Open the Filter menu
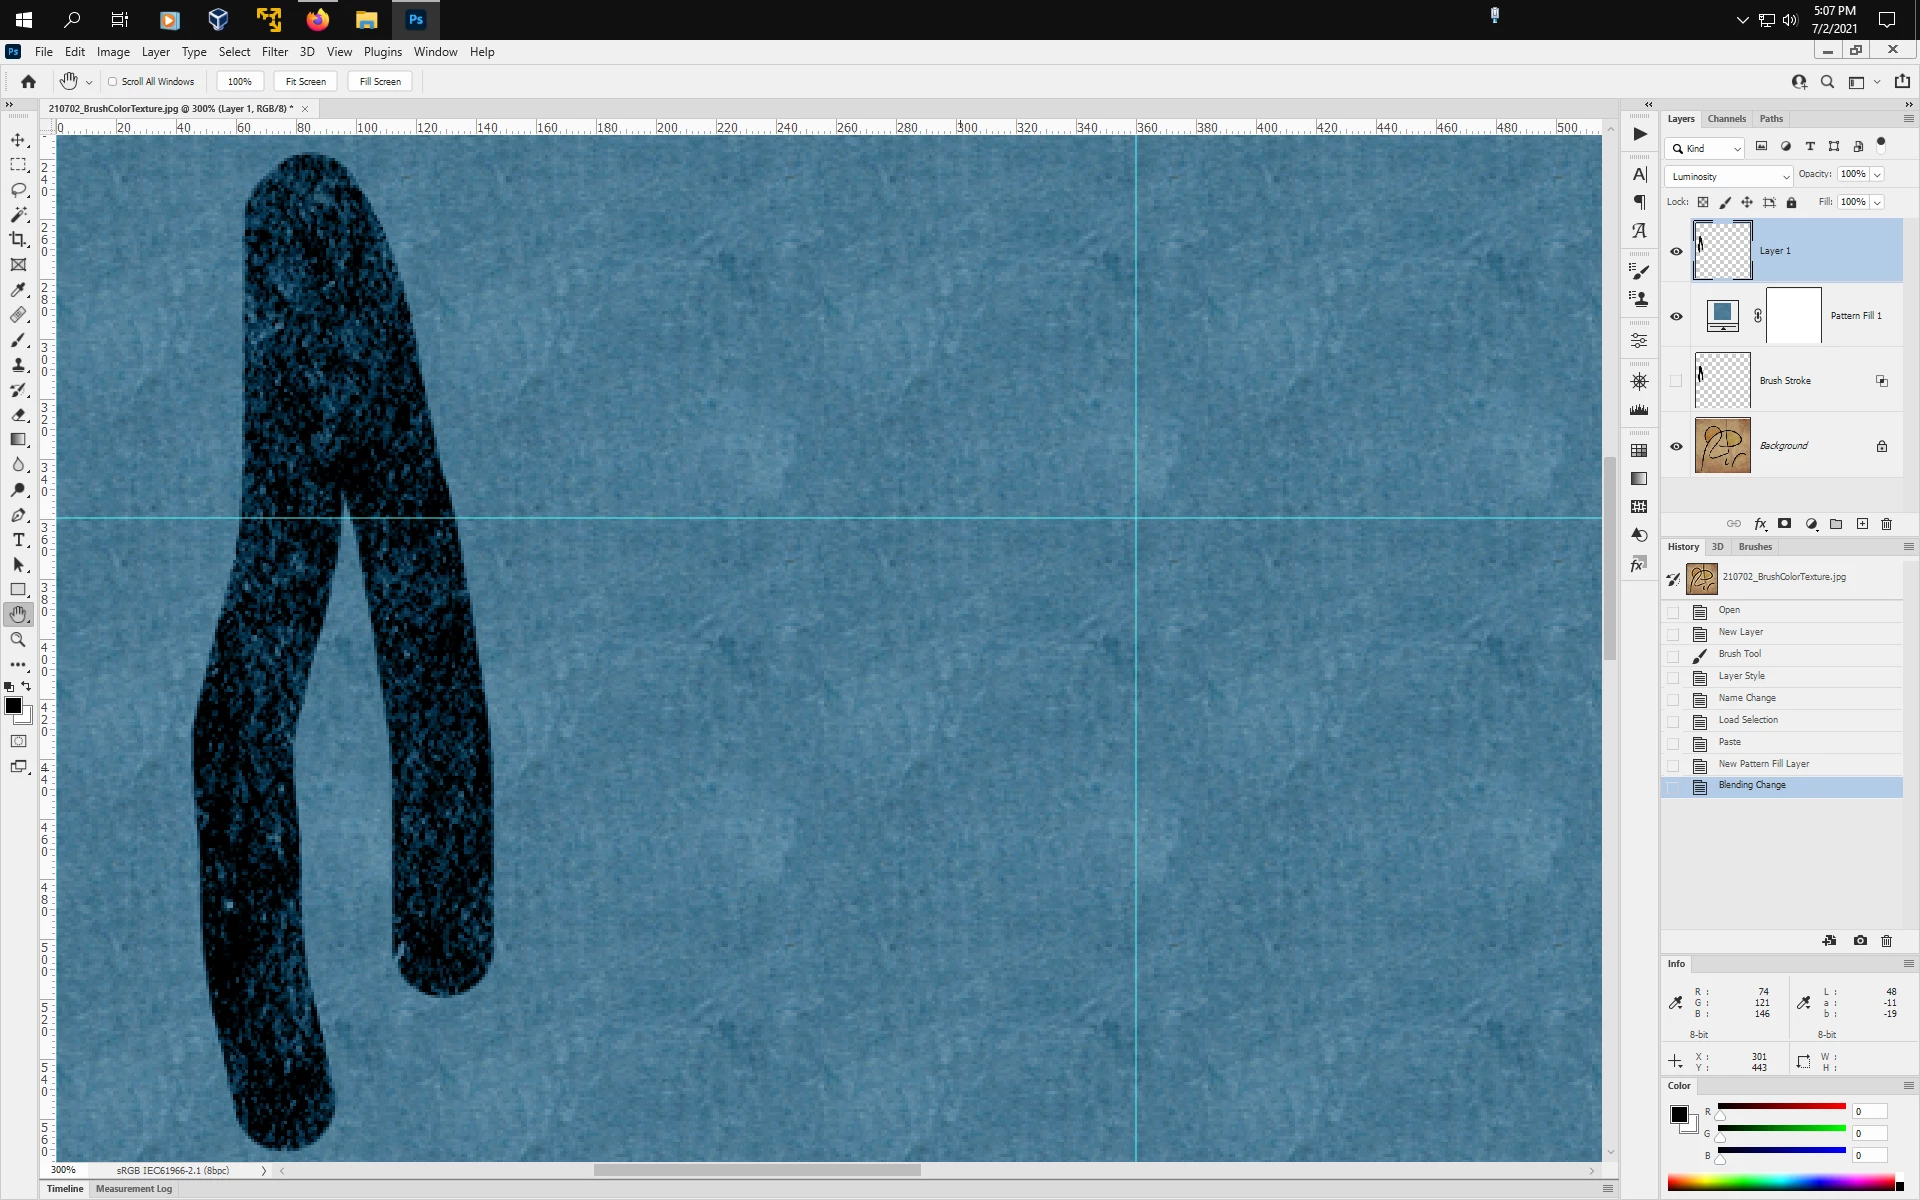The image size is (1920, 1200). click(274, 52)
